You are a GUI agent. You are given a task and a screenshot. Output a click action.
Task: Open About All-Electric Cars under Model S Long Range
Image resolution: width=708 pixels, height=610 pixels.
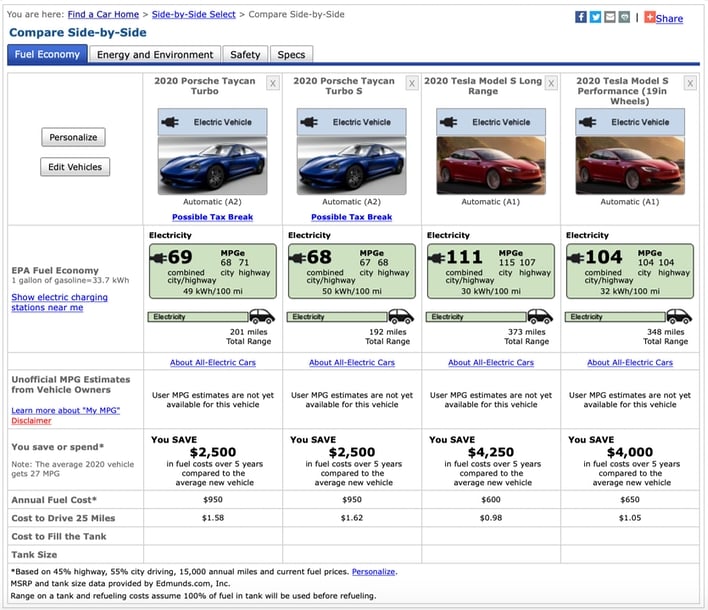click(x=491, y=363)
